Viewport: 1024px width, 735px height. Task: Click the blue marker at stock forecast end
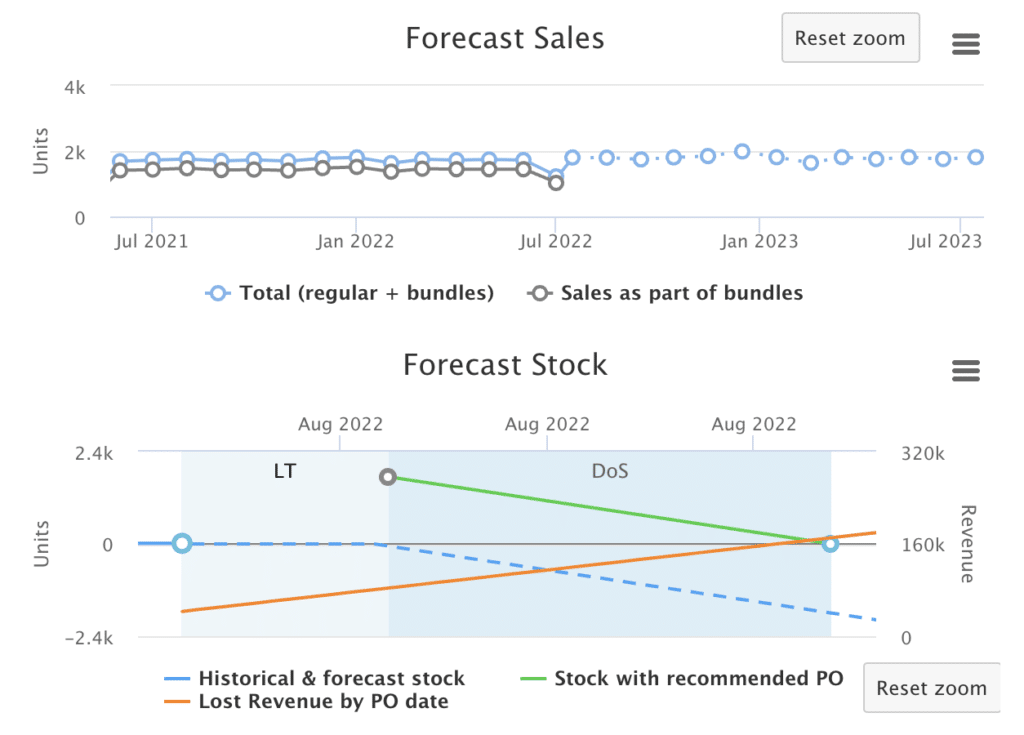click(x=830, y=545)
